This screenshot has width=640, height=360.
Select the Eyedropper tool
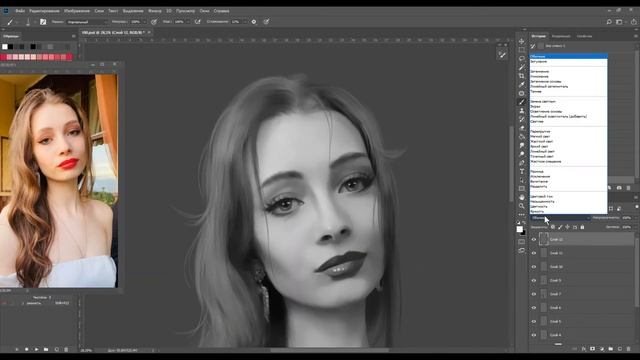click(522, 84)
